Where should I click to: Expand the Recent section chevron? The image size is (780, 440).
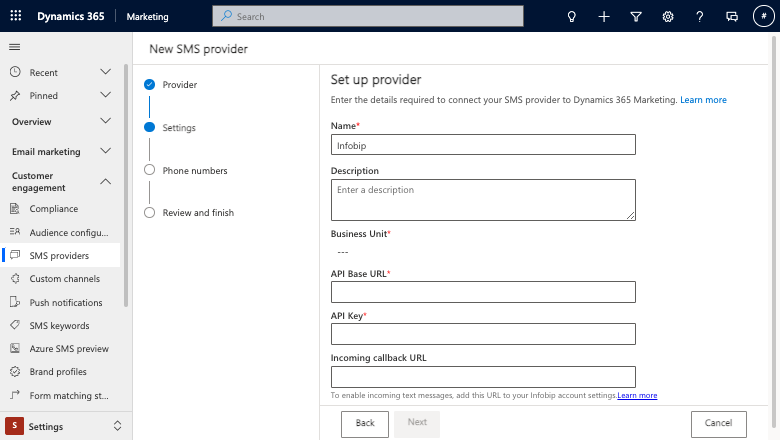pyautogui.click(x=105, y=72)
